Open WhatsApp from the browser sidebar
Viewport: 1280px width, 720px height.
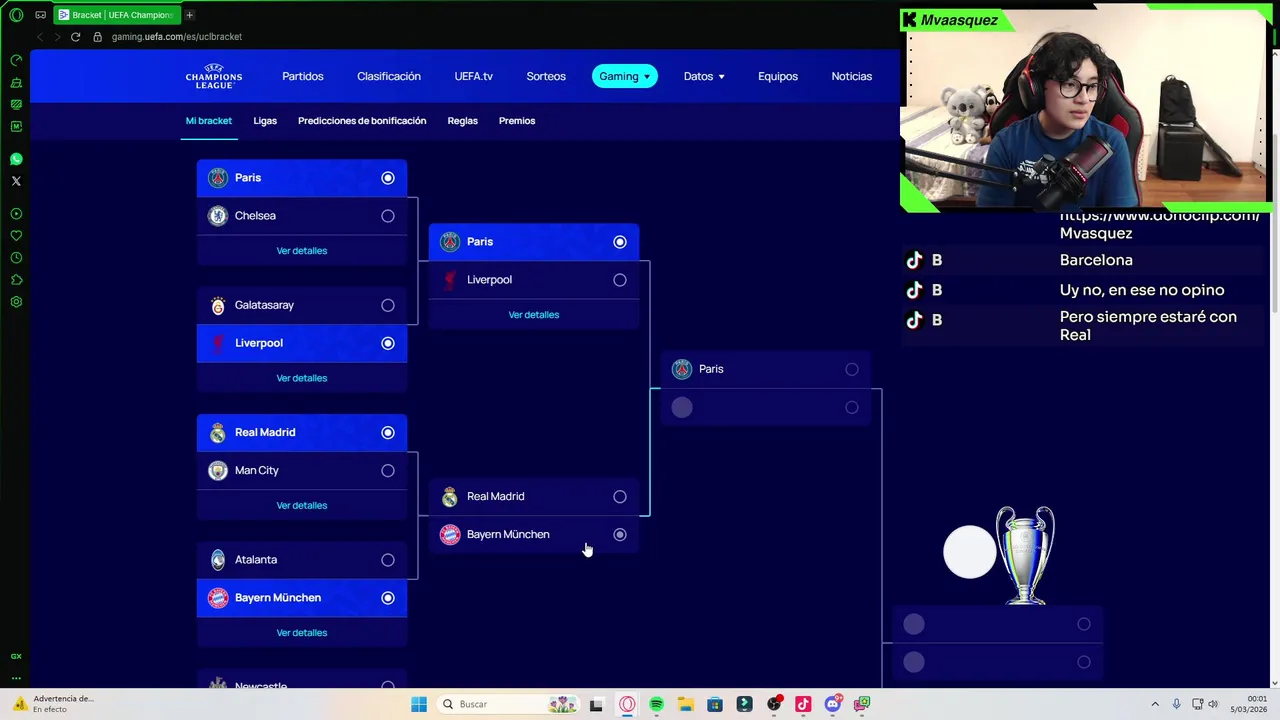point(16,159)
